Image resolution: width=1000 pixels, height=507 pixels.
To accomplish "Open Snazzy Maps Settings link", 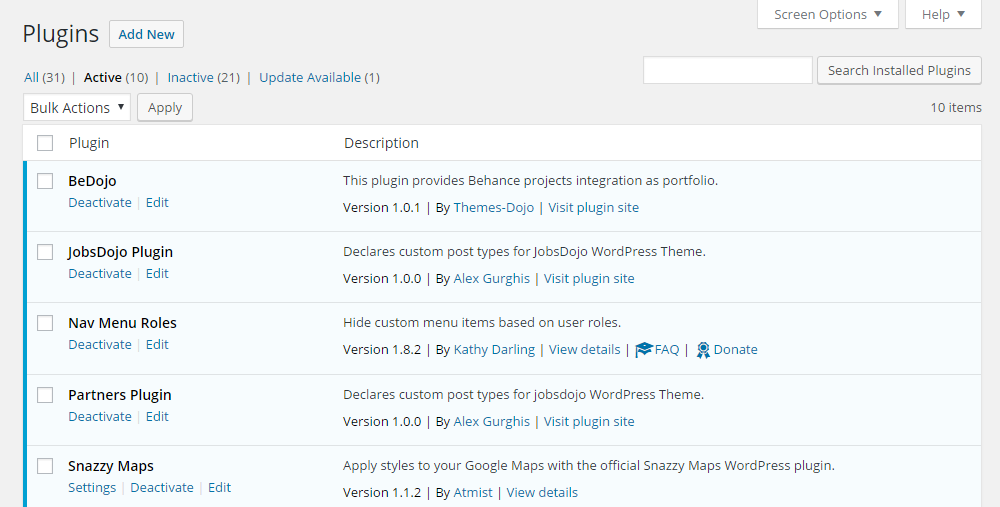I will click(92, 488).
